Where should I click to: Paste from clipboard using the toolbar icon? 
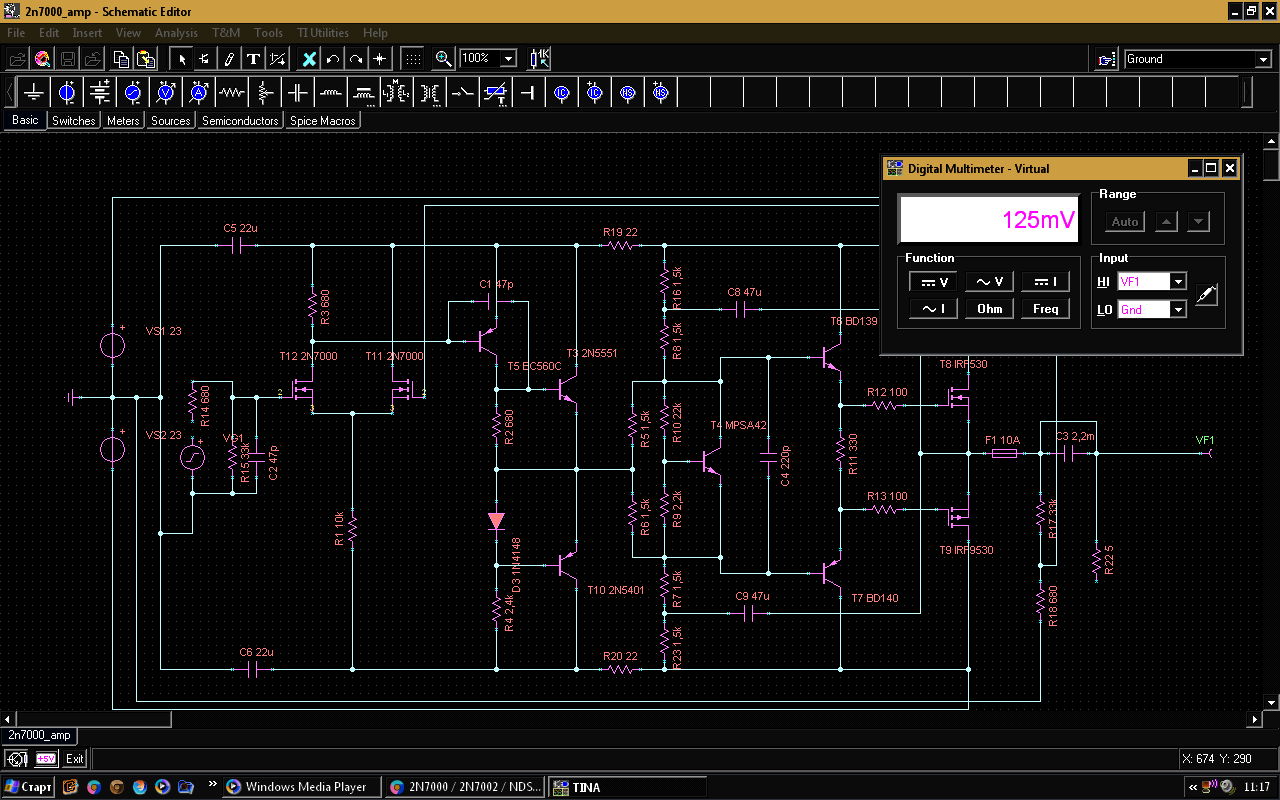[x=146, y=59]
